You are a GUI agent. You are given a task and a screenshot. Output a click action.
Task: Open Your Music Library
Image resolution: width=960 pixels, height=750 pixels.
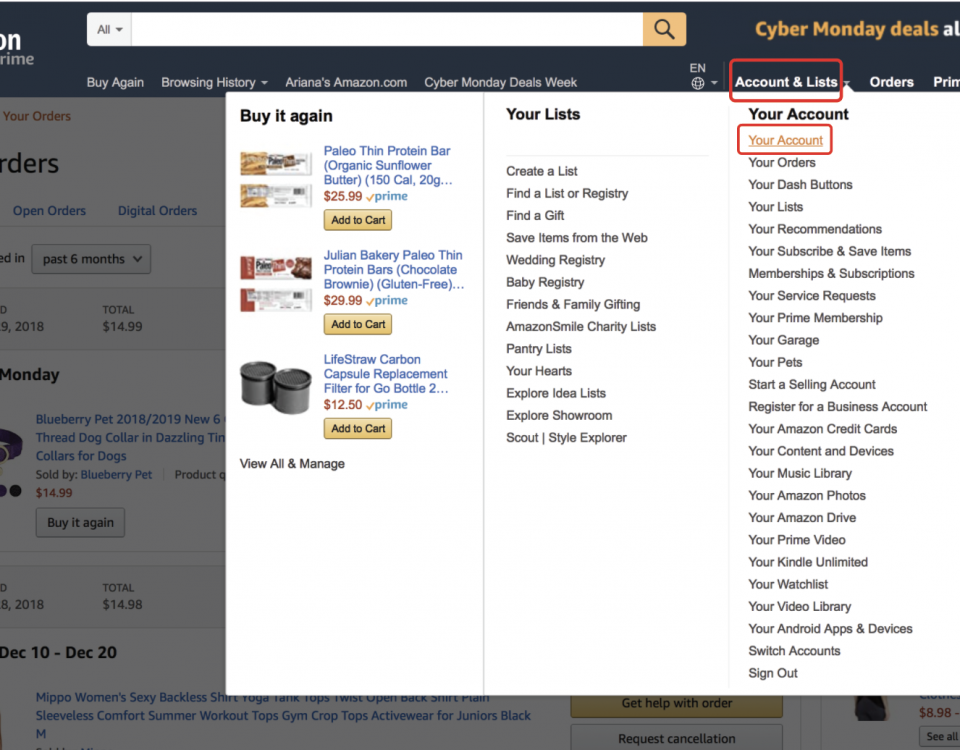pyautogui.click(x=800, y=473)
